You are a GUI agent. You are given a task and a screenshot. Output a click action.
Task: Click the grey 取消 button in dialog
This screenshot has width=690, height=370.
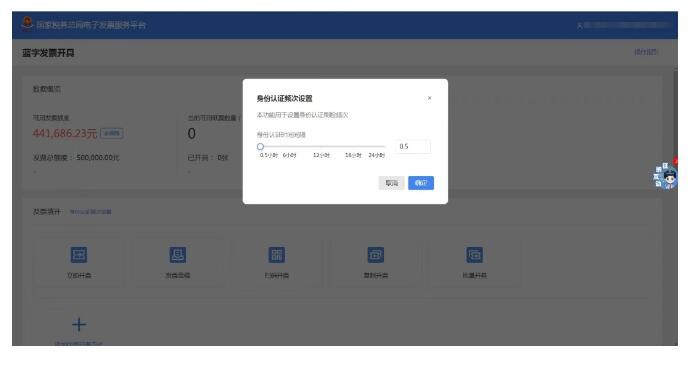(x=391, y=183)
